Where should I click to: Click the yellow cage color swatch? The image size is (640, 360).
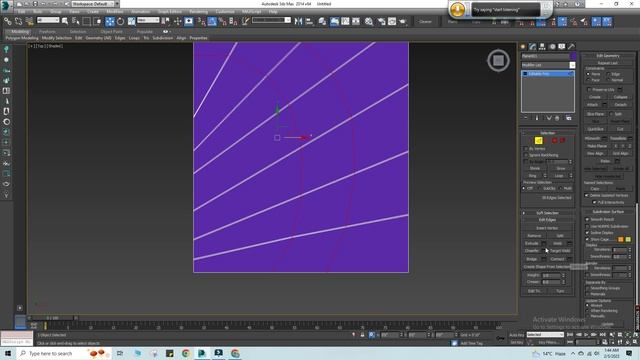tap(628, 239)
